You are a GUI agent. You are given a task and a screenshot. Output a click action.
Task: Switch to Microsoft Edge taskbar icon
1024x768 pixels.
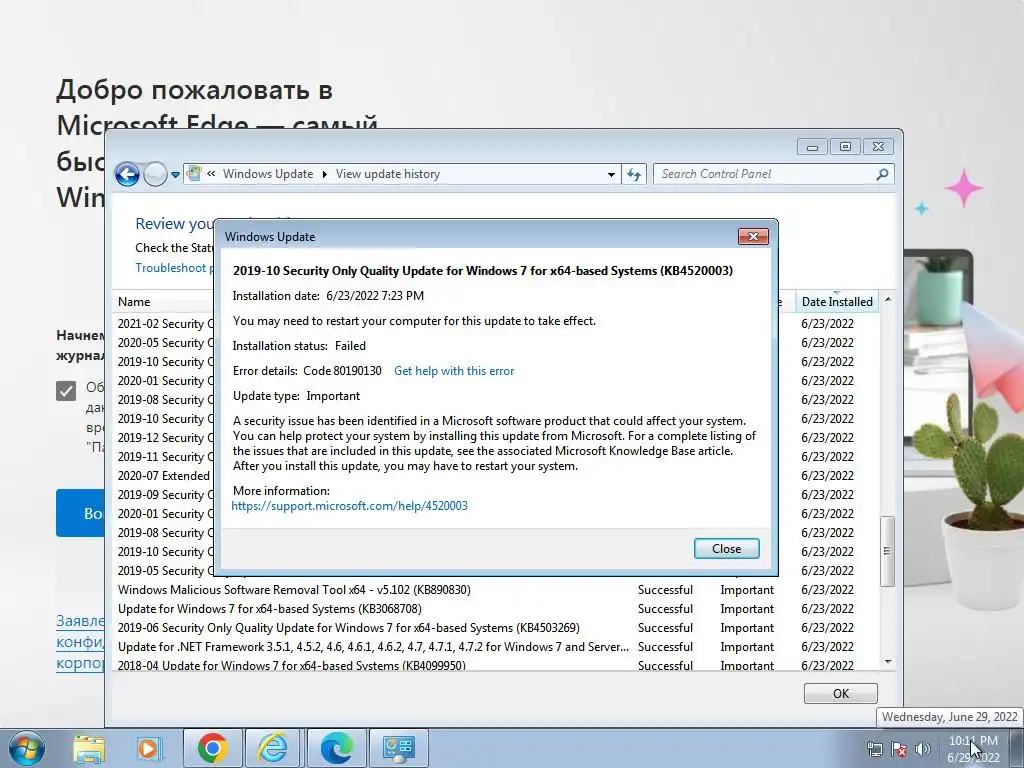tap(336, 748)
